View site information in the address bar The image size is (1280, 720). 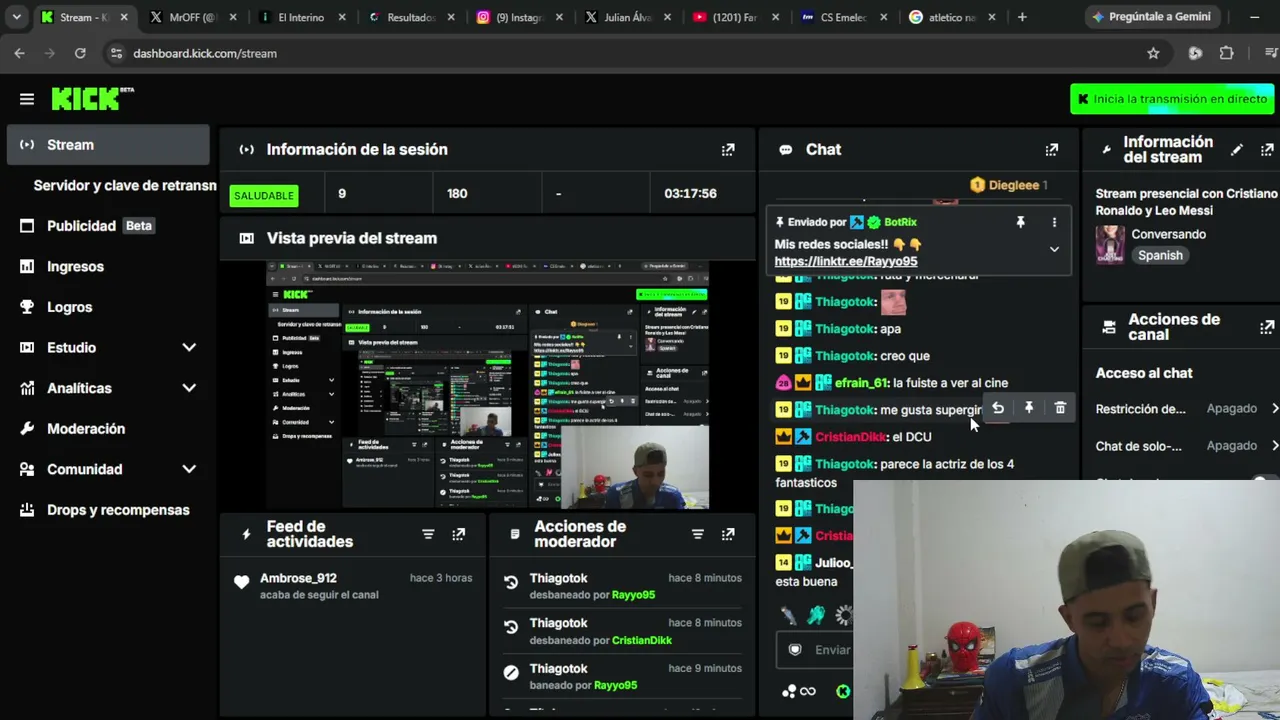pos(116,53)
